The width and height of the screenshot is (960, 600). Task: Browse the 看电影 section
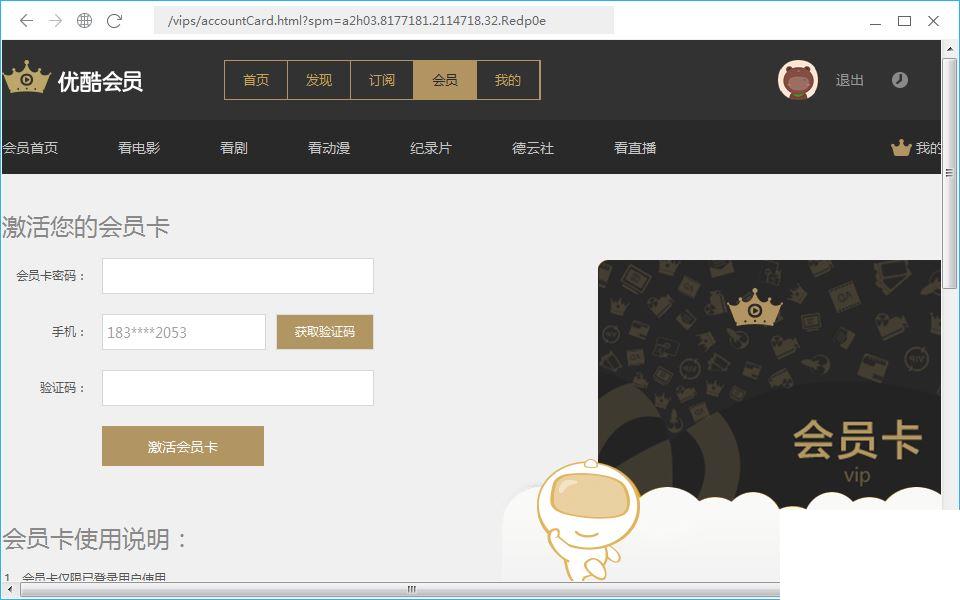(x=139, y=148)
